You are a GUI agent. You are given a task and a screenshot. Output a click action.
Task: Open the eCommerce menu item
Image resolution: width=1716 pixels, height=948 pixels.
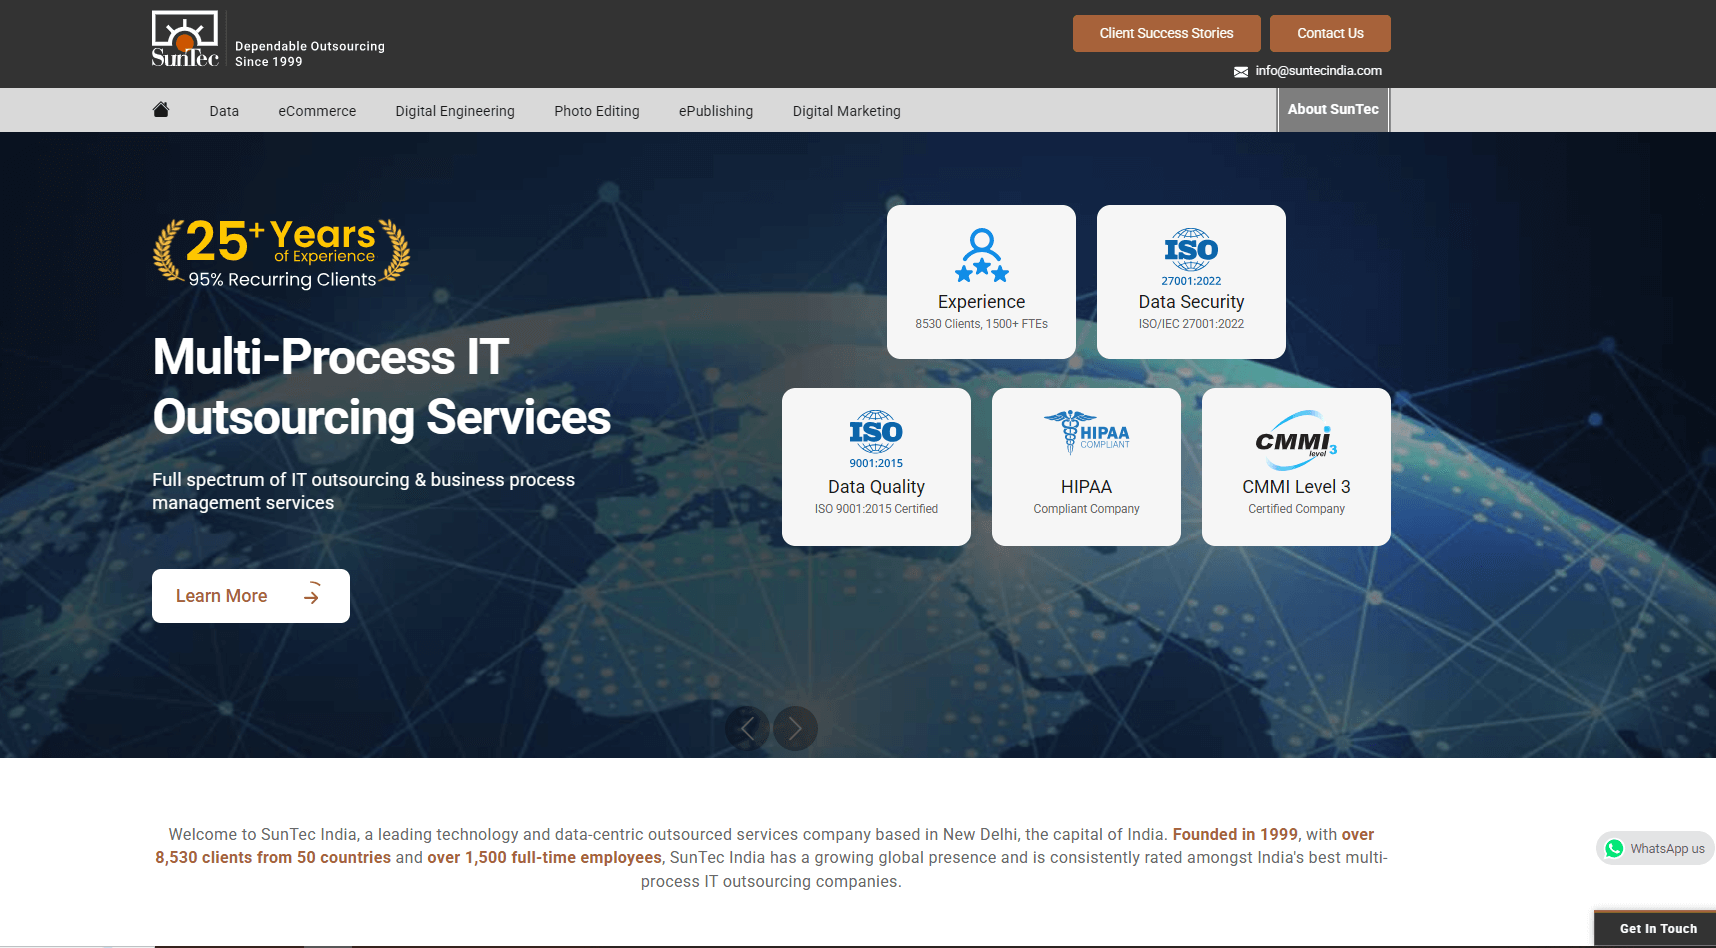[317, 111]
